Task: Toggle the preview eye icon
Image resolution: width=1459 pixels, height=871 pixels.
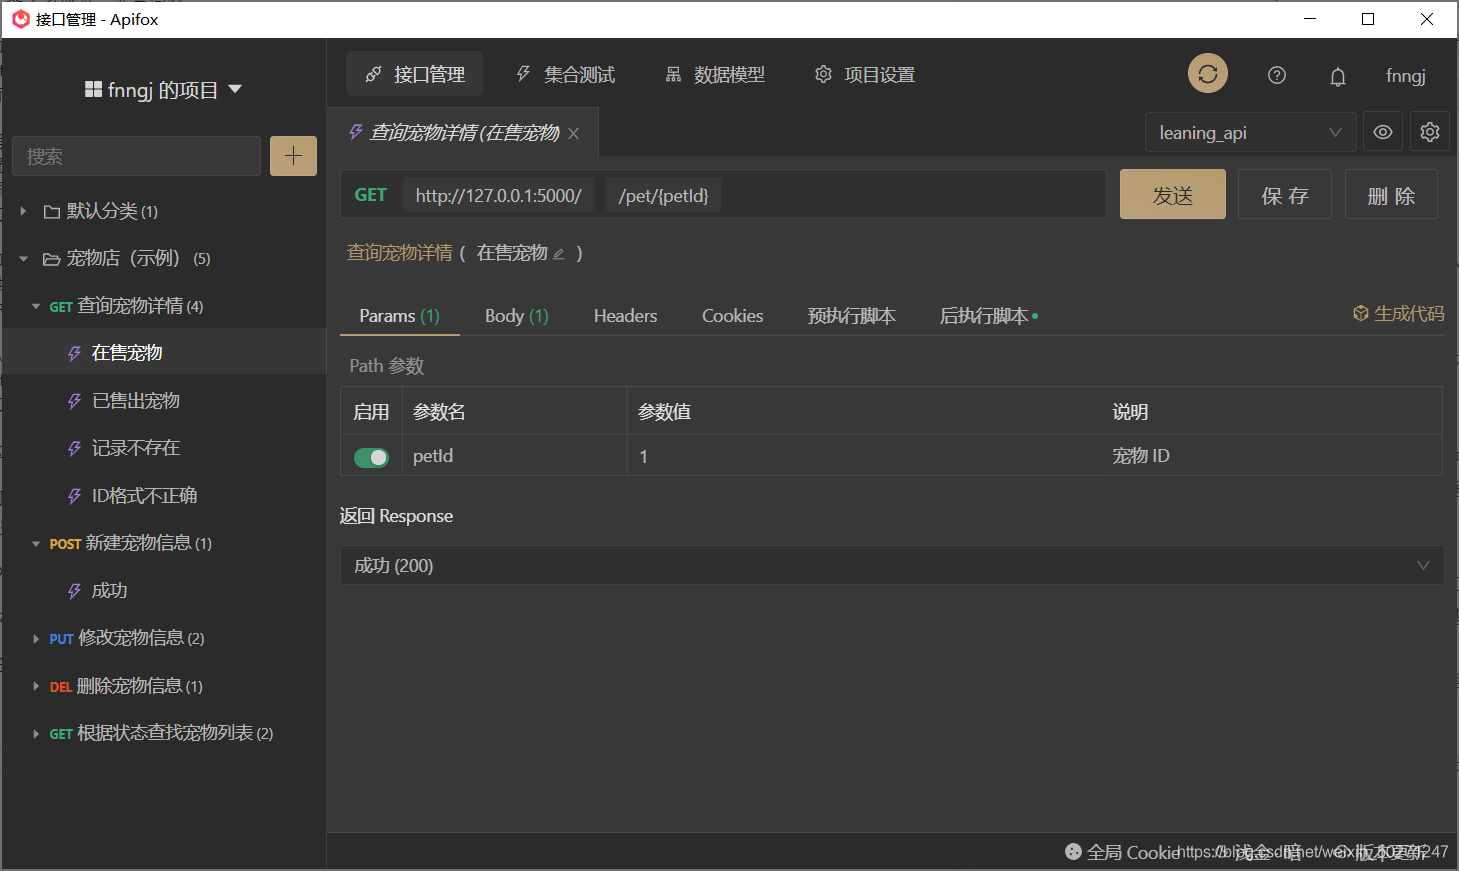Action: click(1383, 132)
